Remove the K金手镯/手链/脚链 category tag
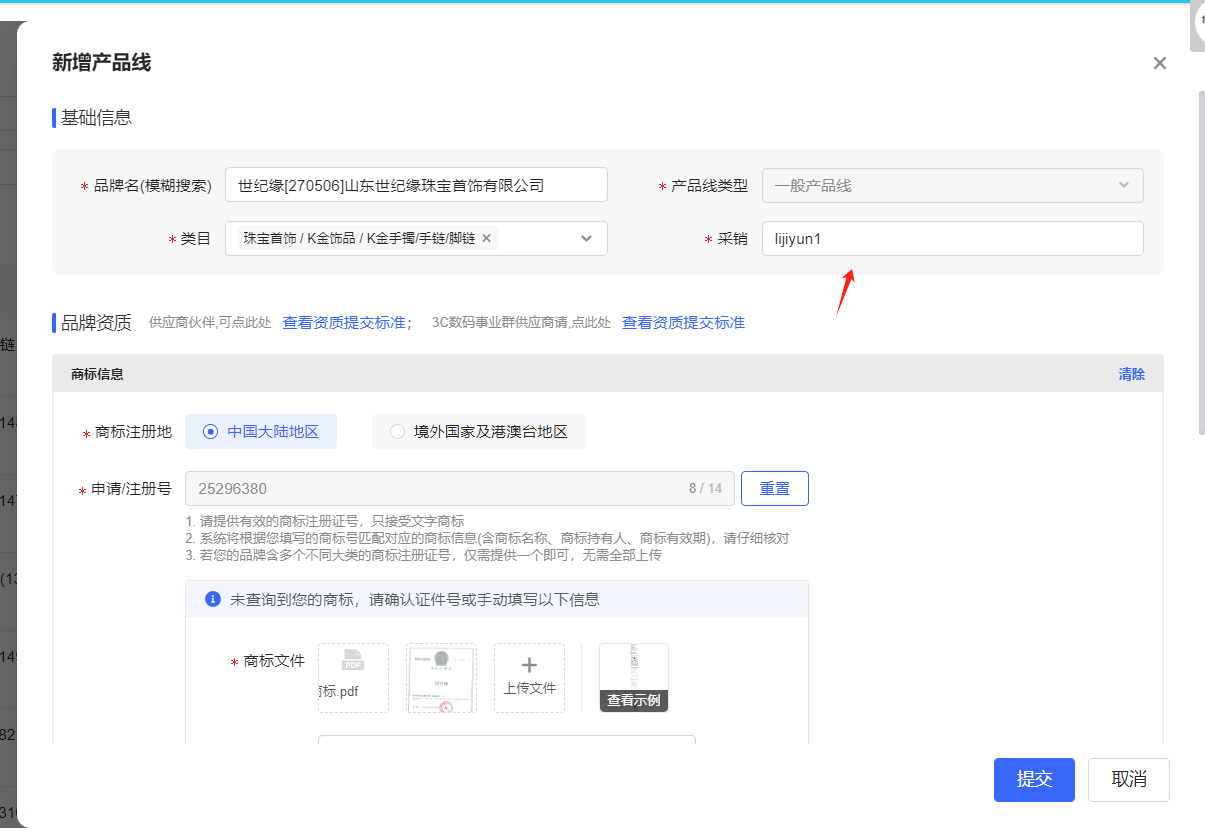Viewport: 1205px width, 834px height. tap(486, 238)
